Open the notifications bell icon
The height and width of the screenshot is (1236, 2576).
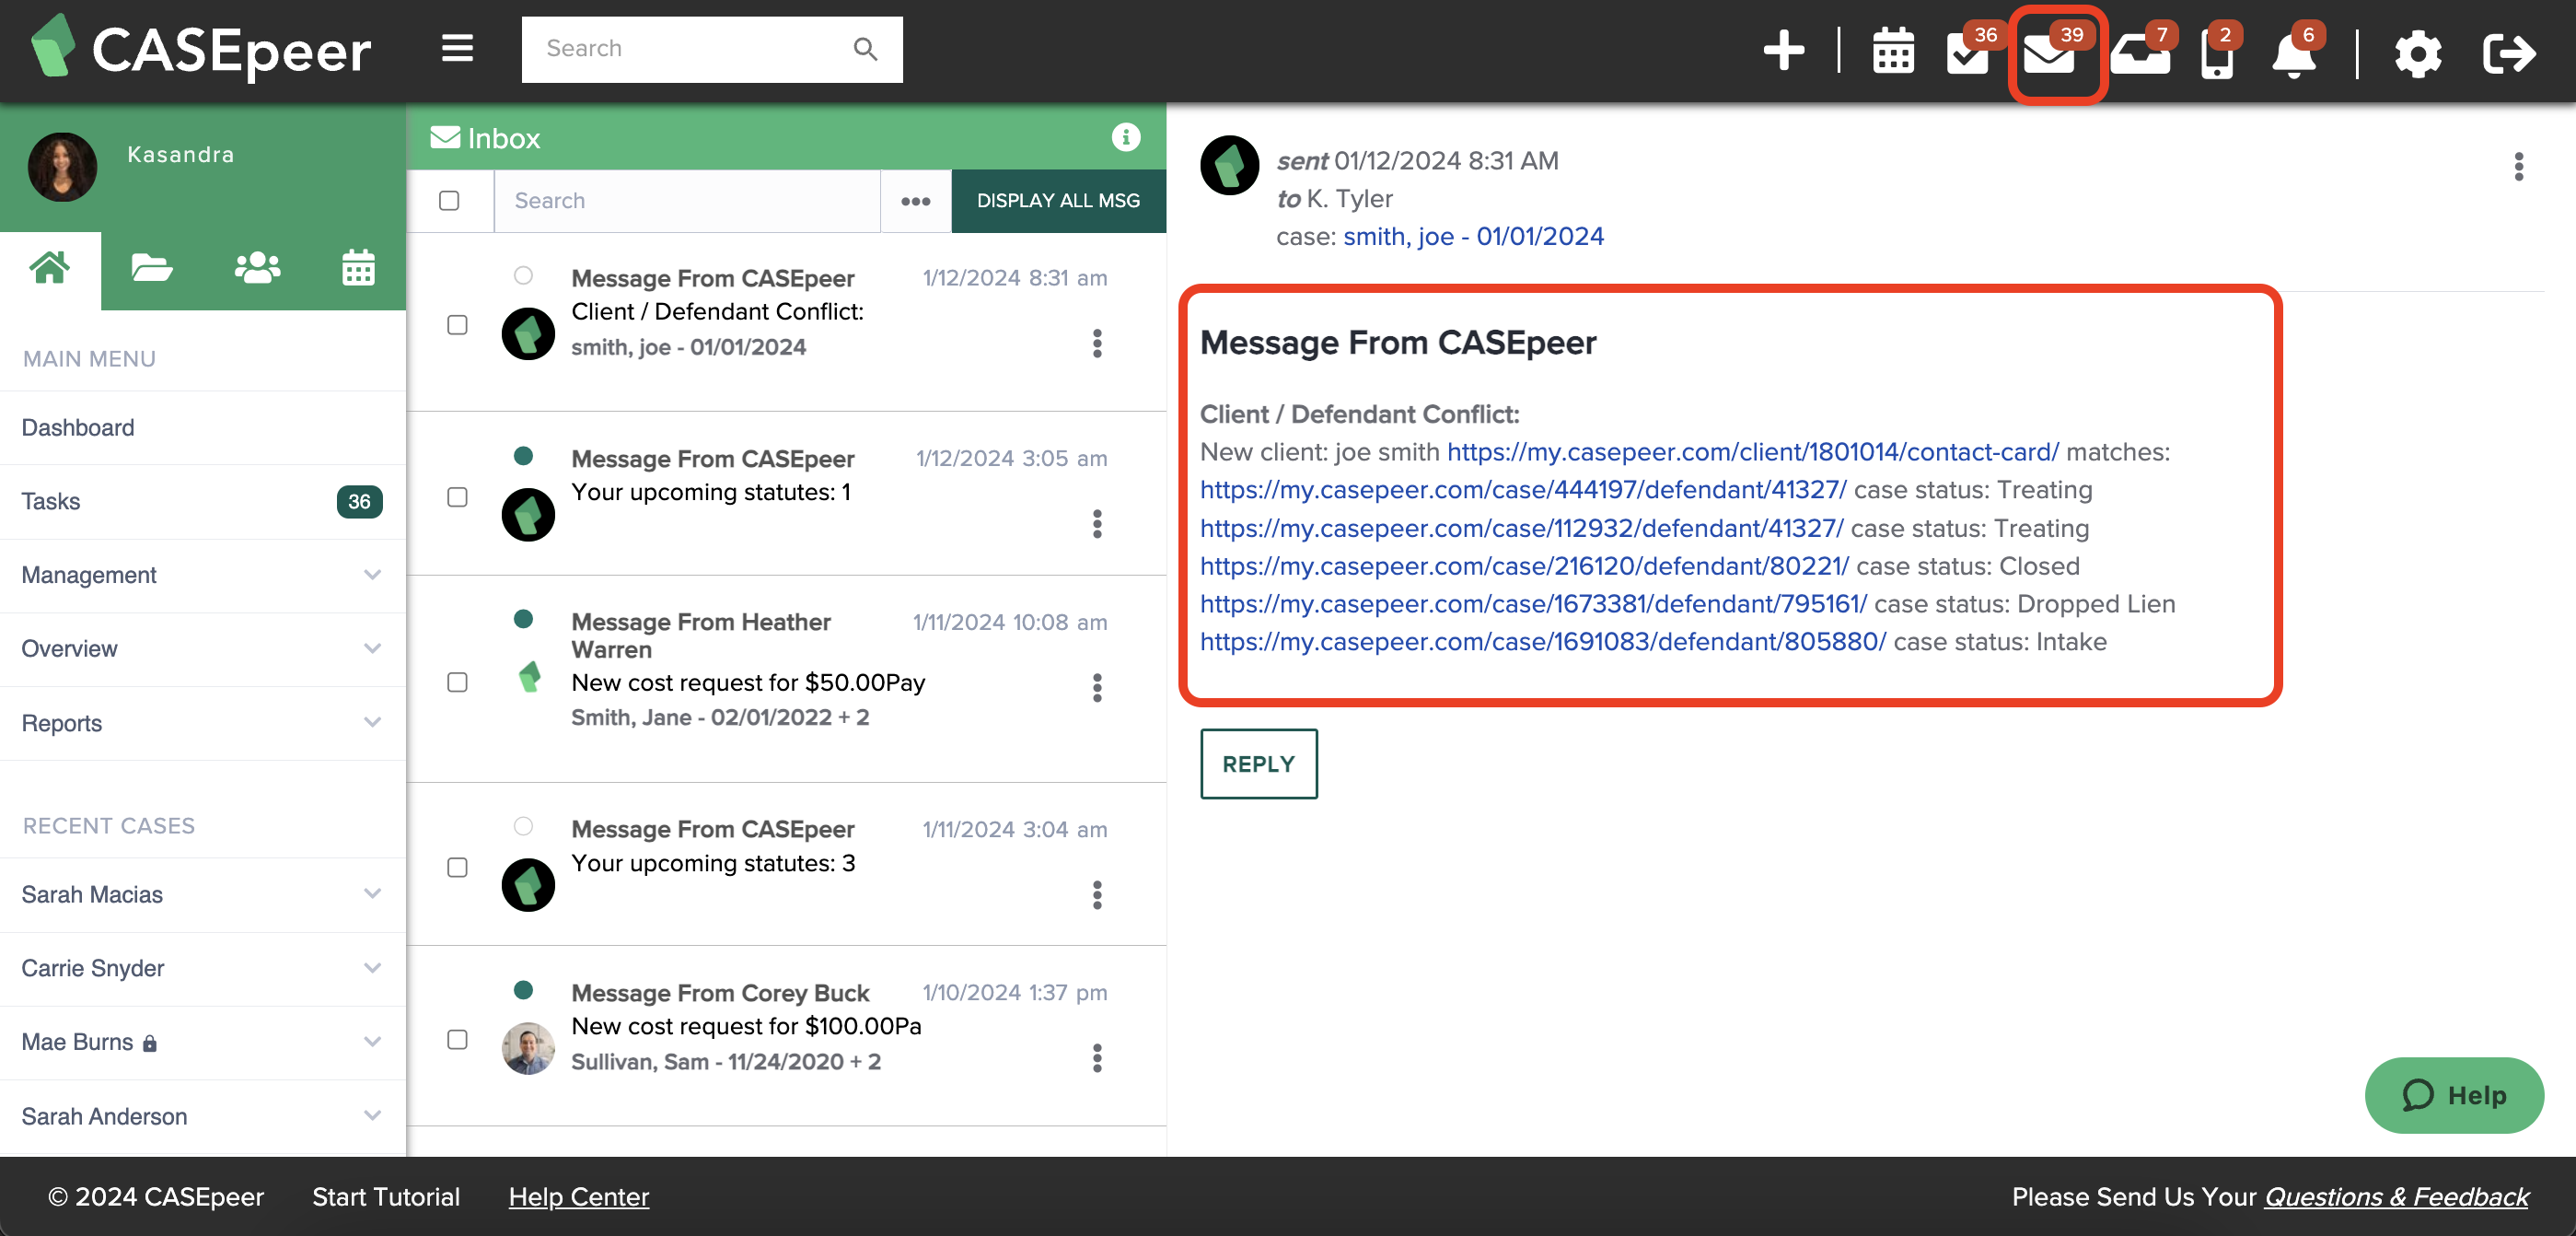point(2294,54)
